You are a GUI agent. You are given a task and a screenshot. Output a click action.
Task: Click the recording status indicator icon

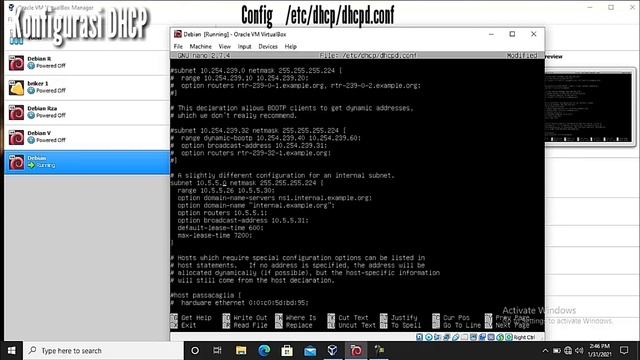pos(482,337)
